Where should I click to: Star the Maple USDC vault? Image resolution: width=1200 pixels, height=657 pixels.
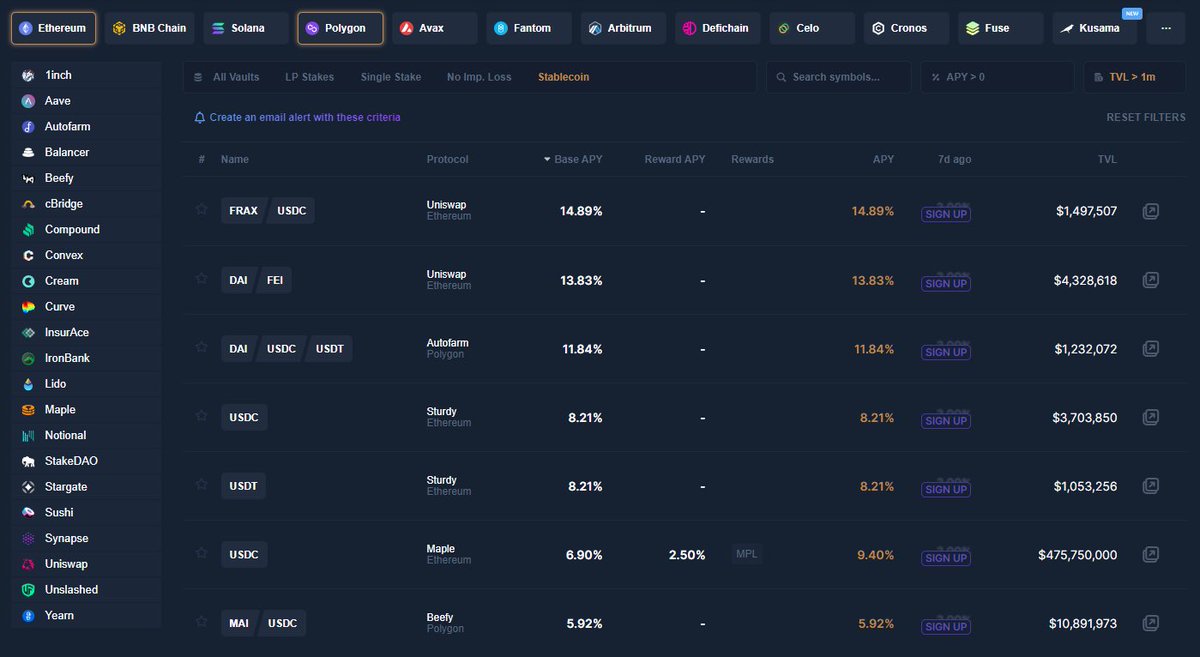point(201,552)
